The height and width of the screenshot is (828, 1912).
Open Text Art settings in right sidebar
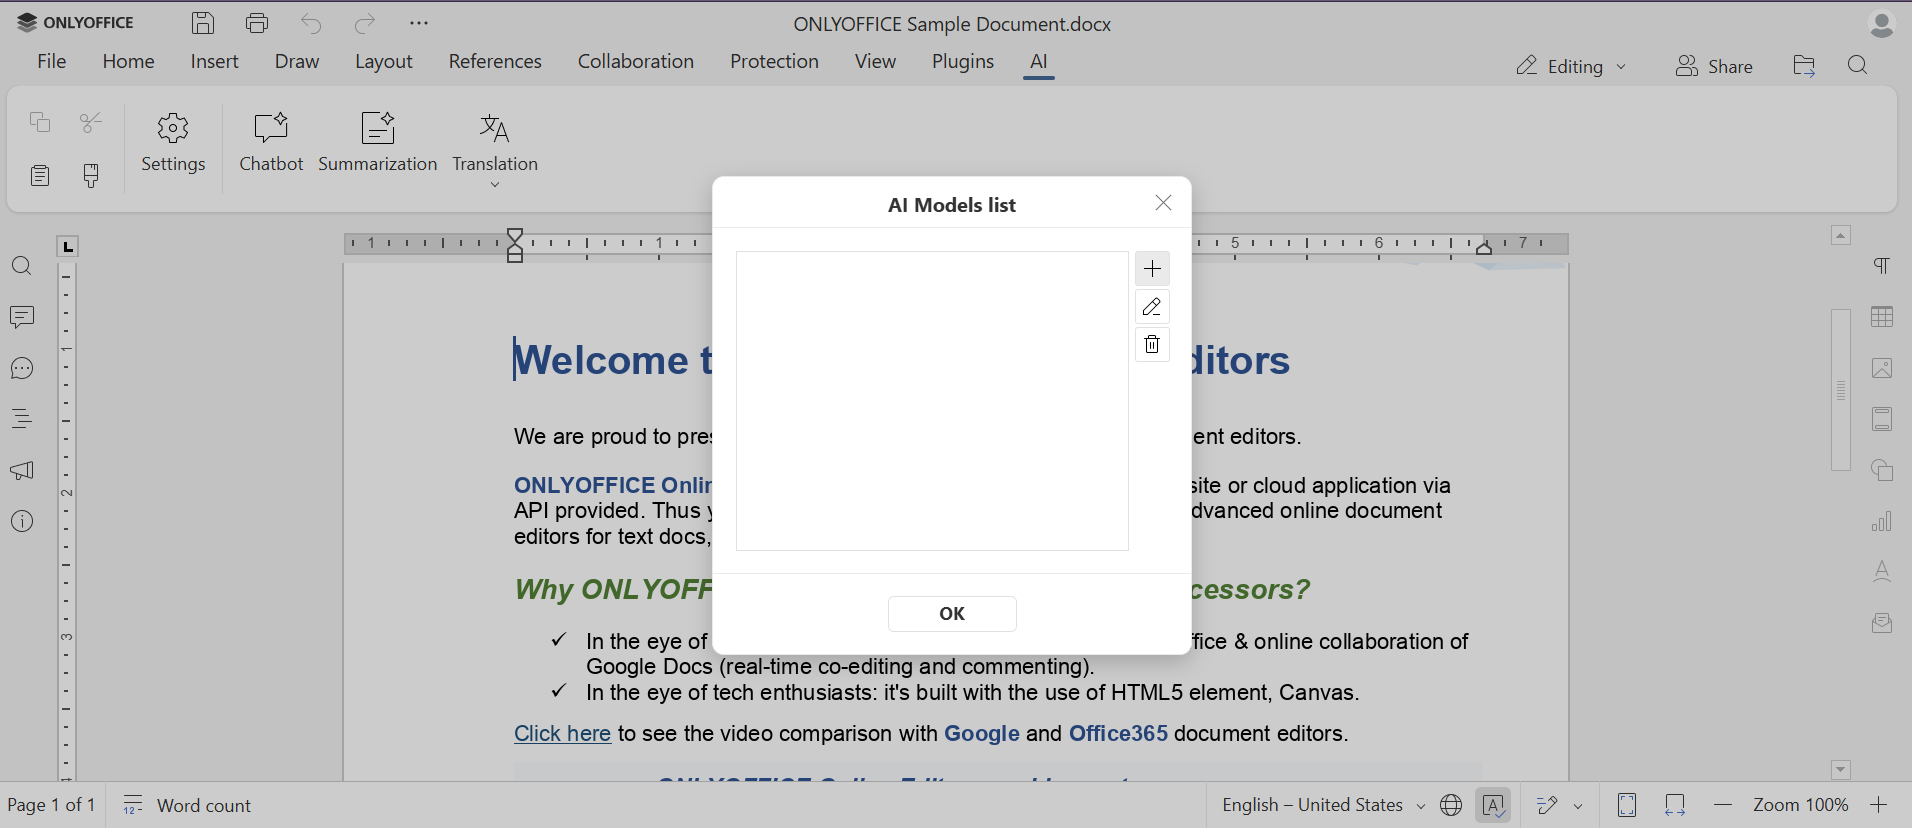[1882, 572]
